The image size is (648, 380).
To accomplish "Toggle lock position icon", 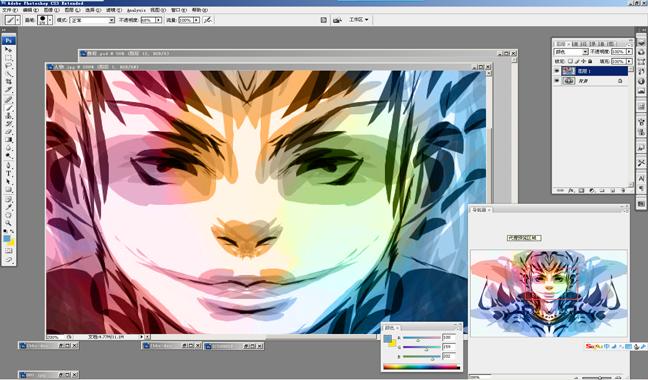I will pos(584,61).
